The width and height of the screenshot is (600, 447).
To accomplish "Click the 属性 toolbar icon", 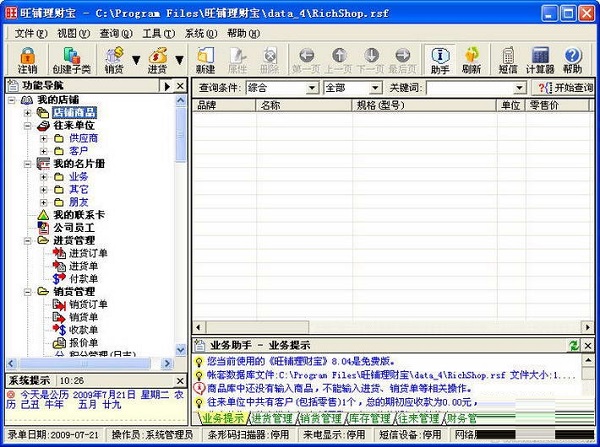I will tap(237, 60).
